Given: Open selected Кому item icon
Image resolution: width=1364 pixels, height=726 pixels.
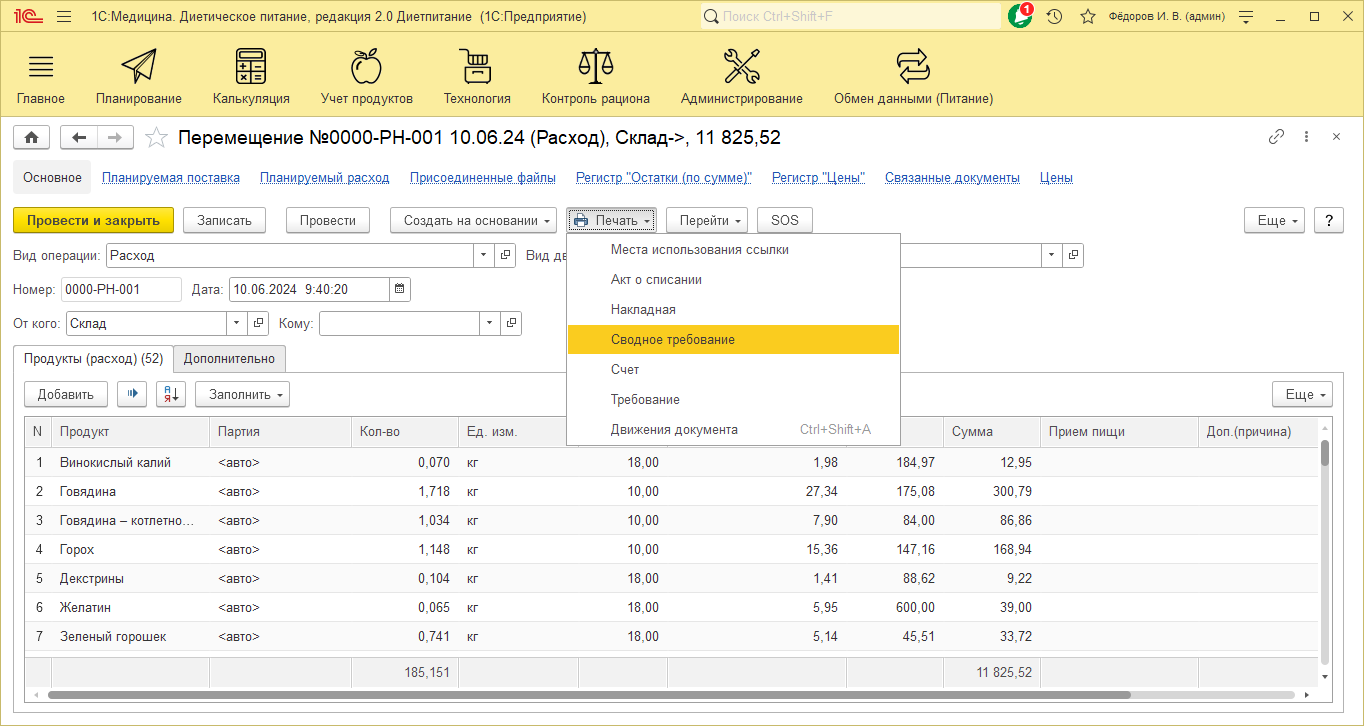Looking at the screenshot, I should 511,324.
